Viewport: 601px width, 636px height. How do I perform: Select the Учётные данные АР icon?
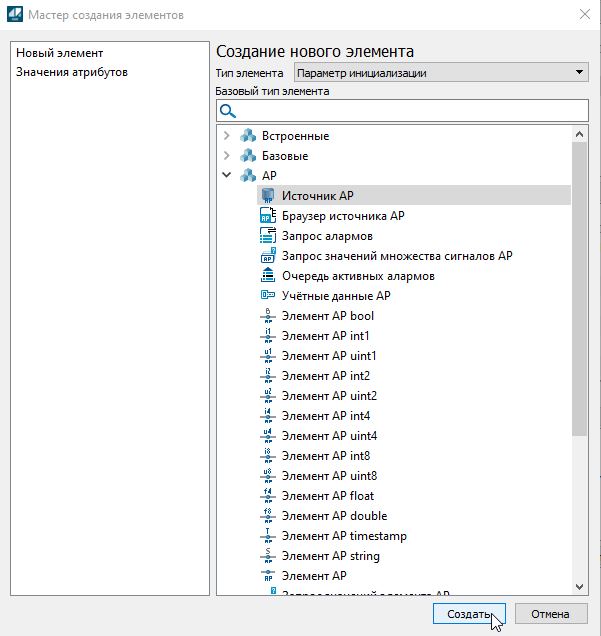pyautogui.click(x=267, y=296)
